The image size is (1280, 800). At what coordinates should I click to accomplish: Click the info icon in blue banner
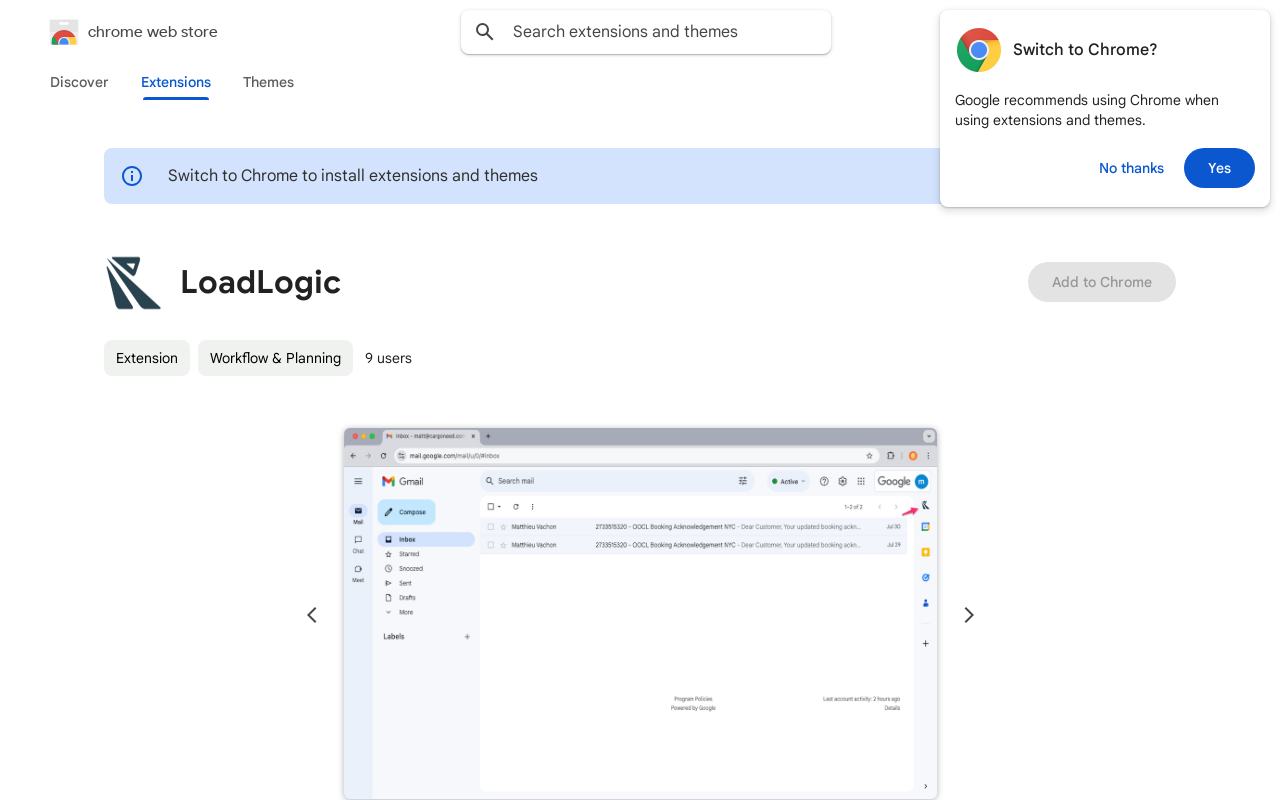[x=132, y=176]
